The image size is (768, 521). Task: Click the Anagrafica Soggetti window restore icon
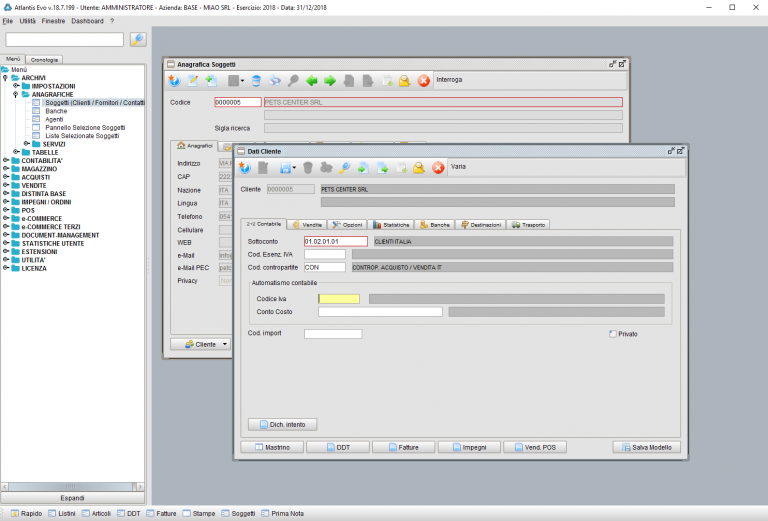613,64
